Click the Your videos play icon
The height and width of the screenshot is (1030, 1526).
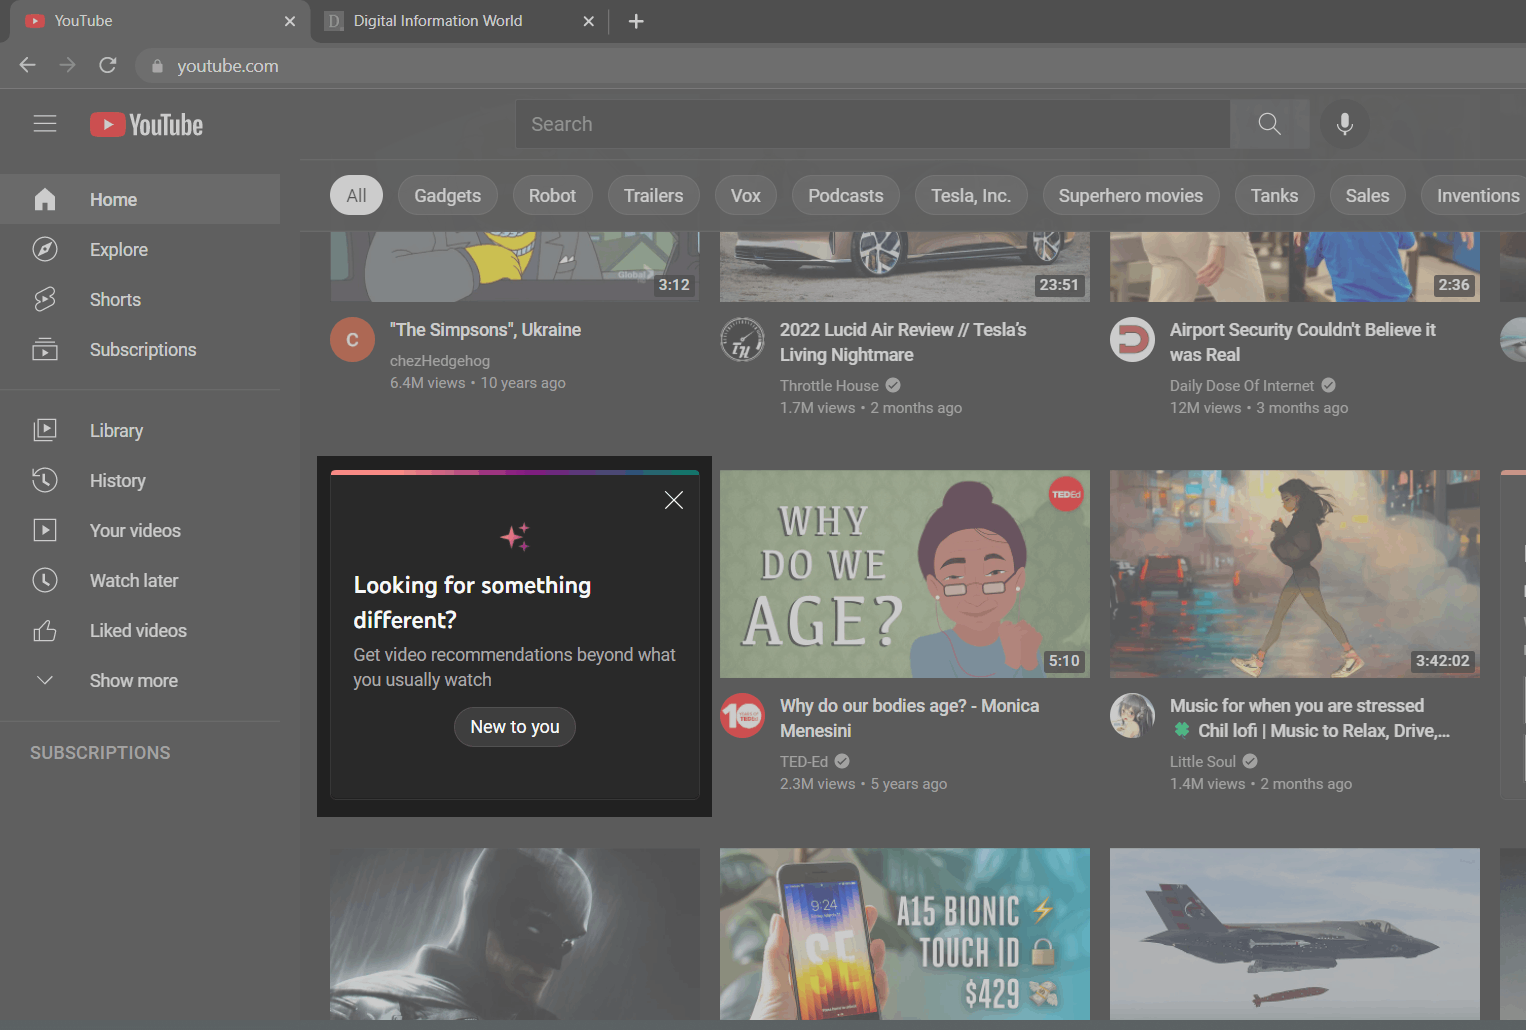(45, 530)
